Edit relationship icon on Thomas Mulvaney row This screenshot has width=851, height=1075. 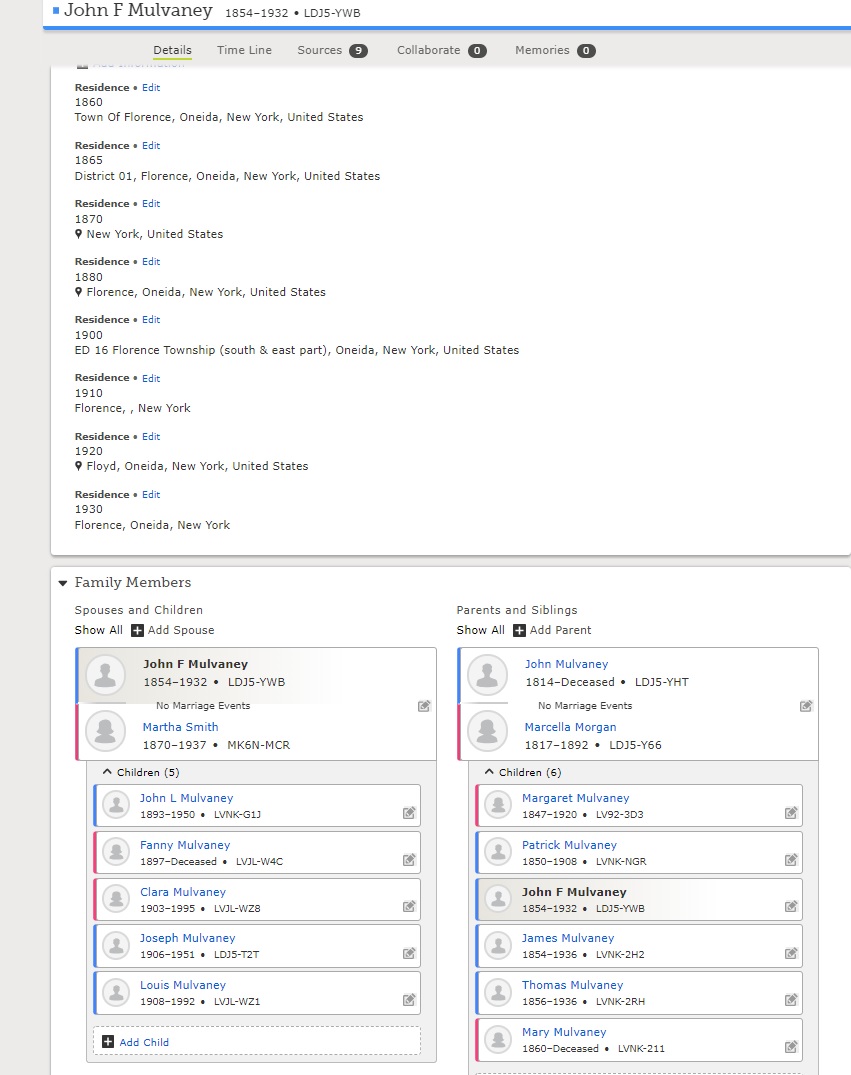[791, 1000]
